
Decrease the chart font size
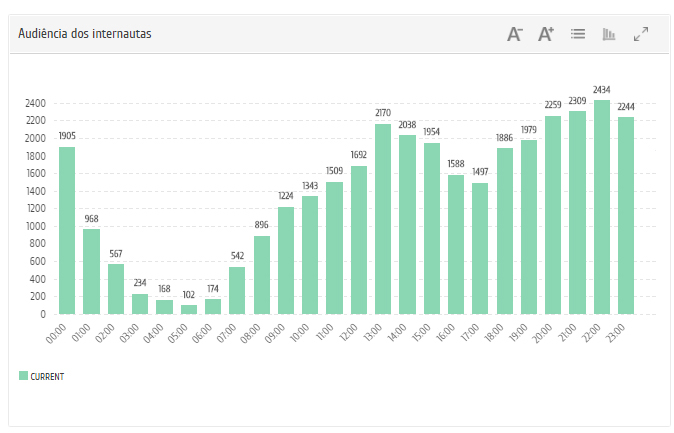[x=515, y=34]
